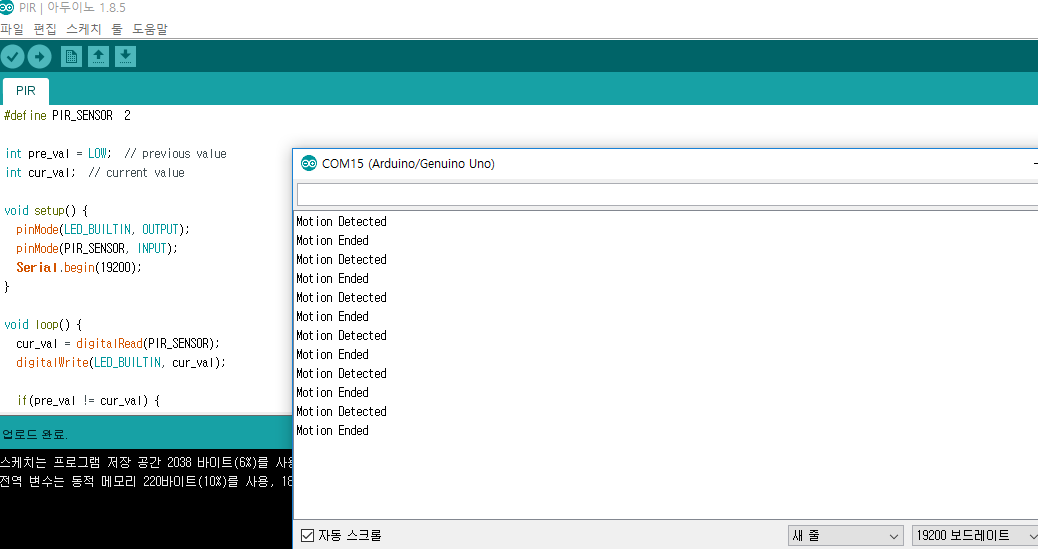Viewport: 1038px width, 549px height.
Task: Click the Arduino logo in the COM15 title bar
Action: (x=308, y=163)
